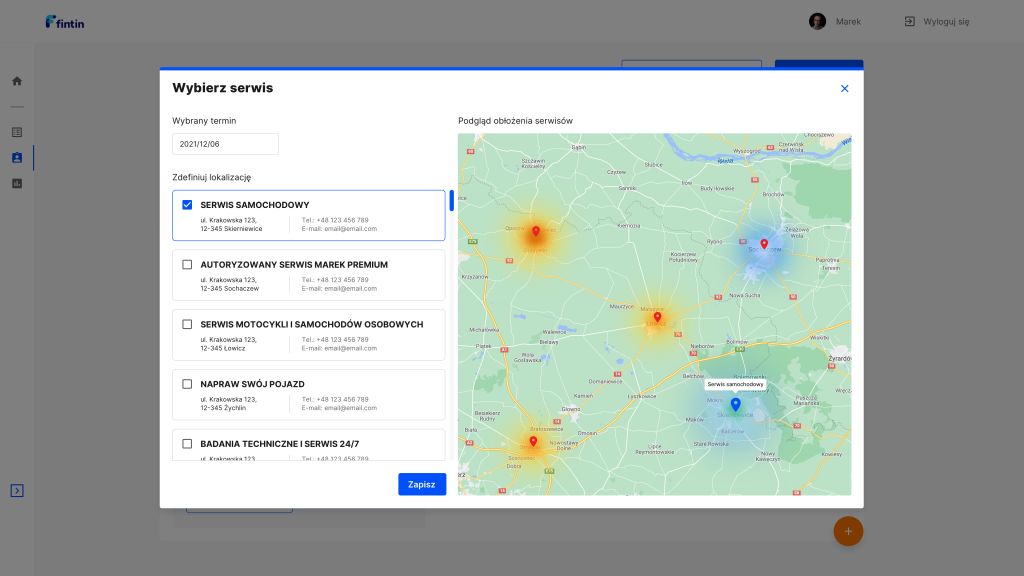
Task: Click the AUTORYZOWANY SERWIS MAREK PREMIUM title
Action: pos(294,264)
